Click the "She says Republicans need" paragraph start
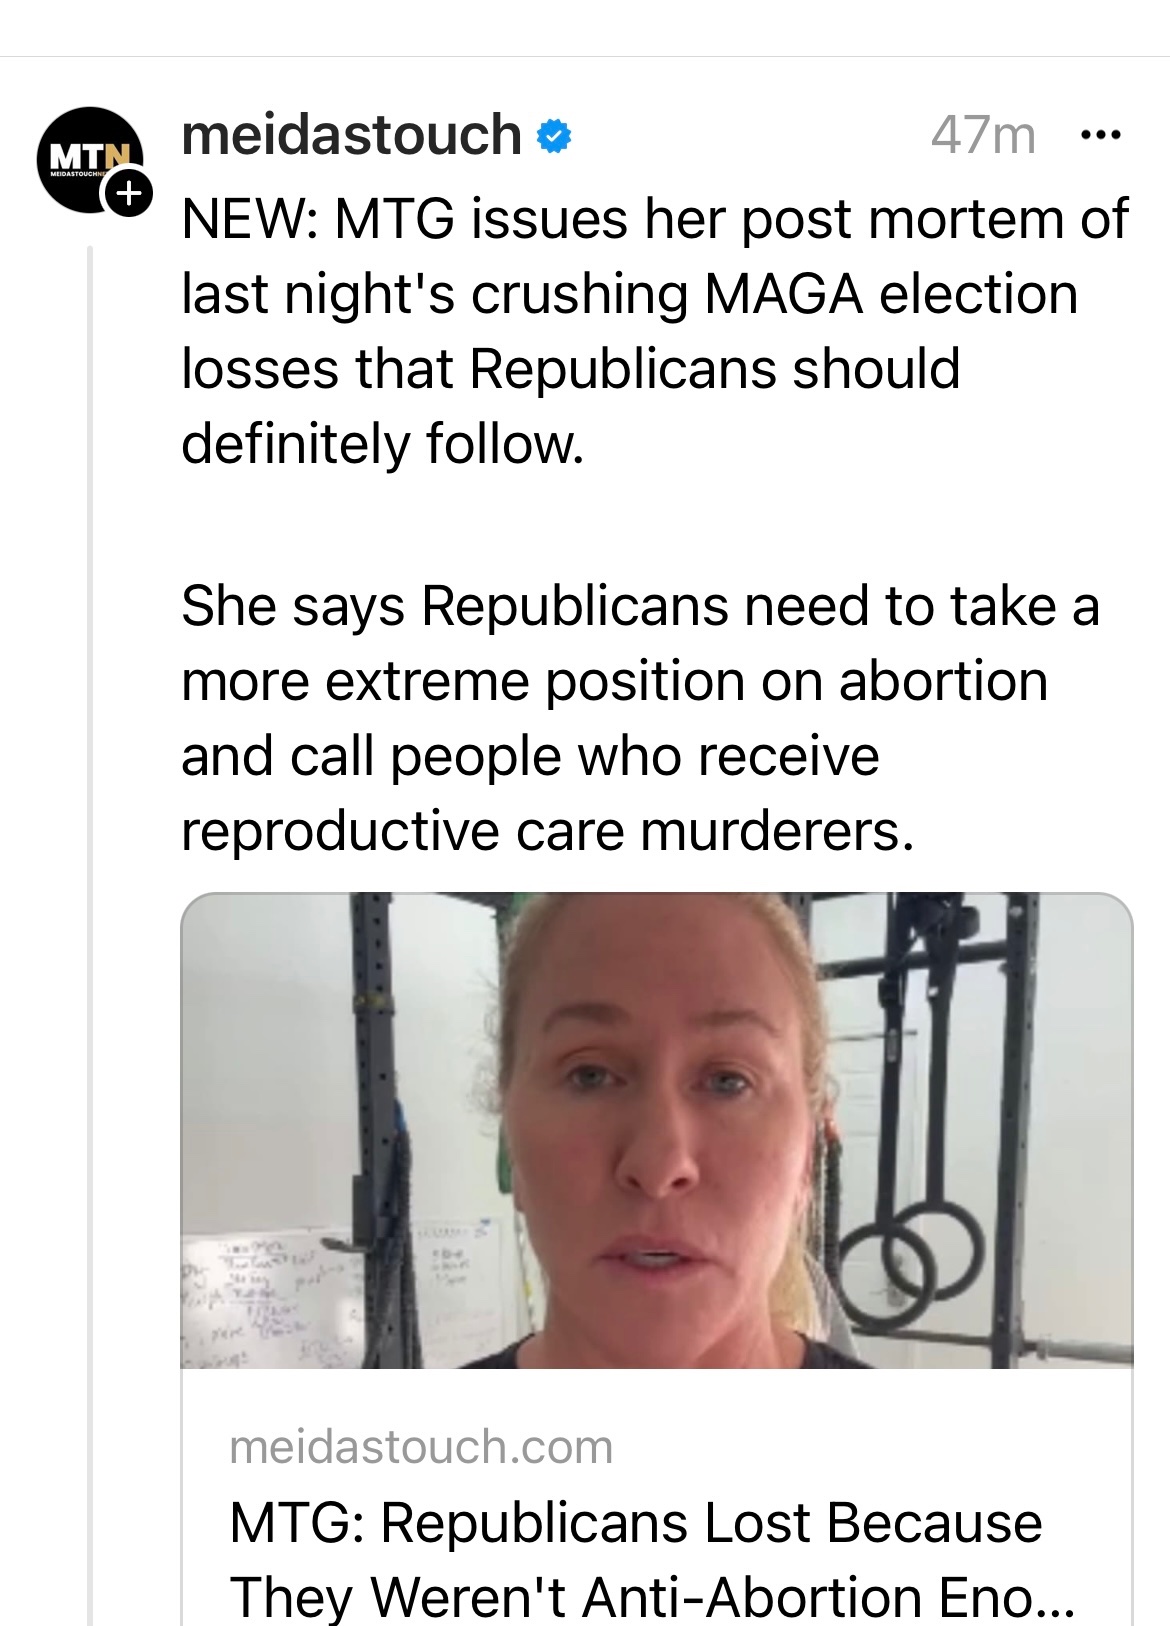 pyautogui.click(x=640, y=606)
